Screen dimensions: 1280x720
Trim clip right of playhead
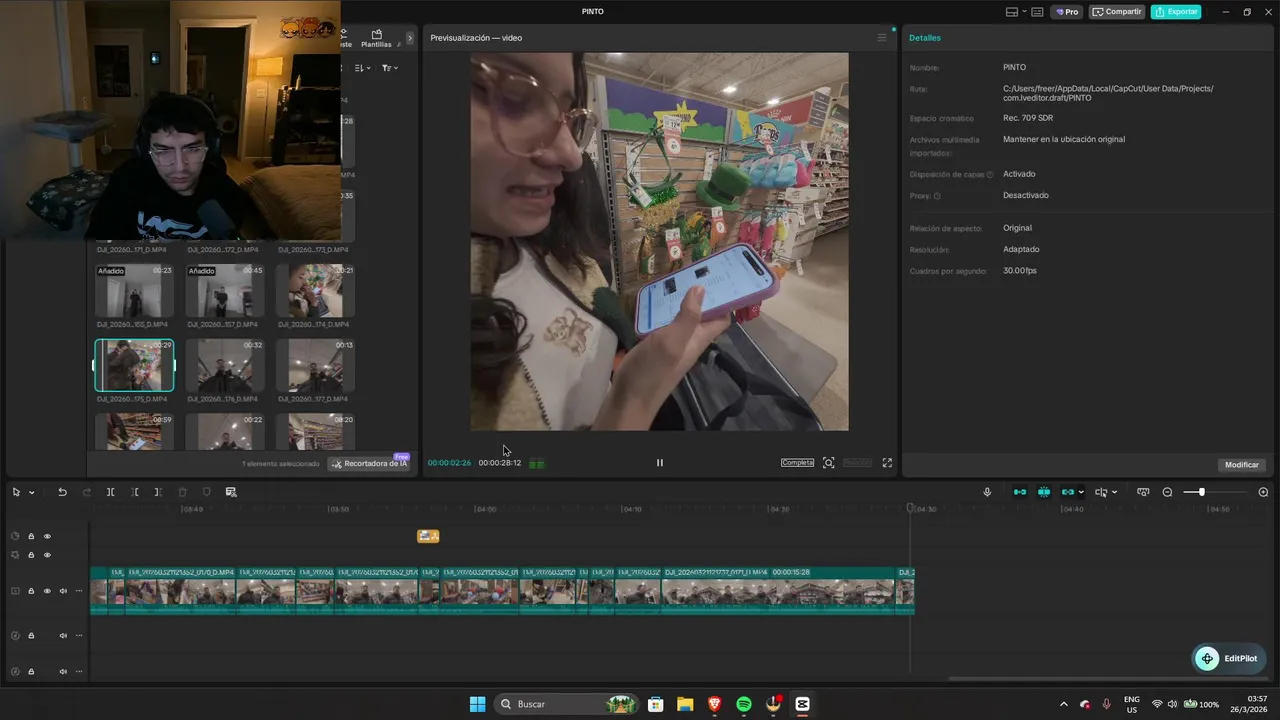coord(158,492)
